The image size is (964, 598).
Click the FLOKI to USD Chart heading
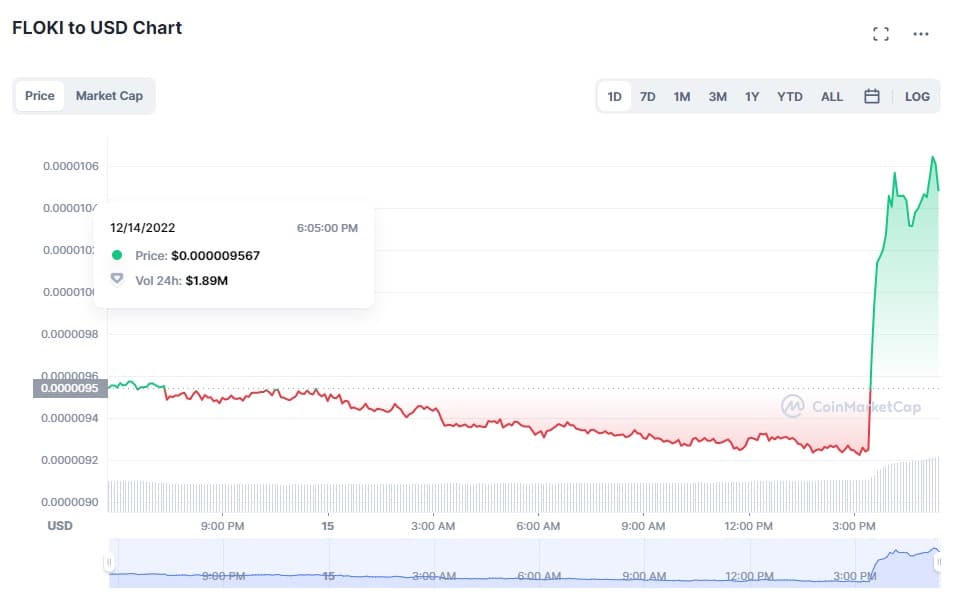(97, 28)
